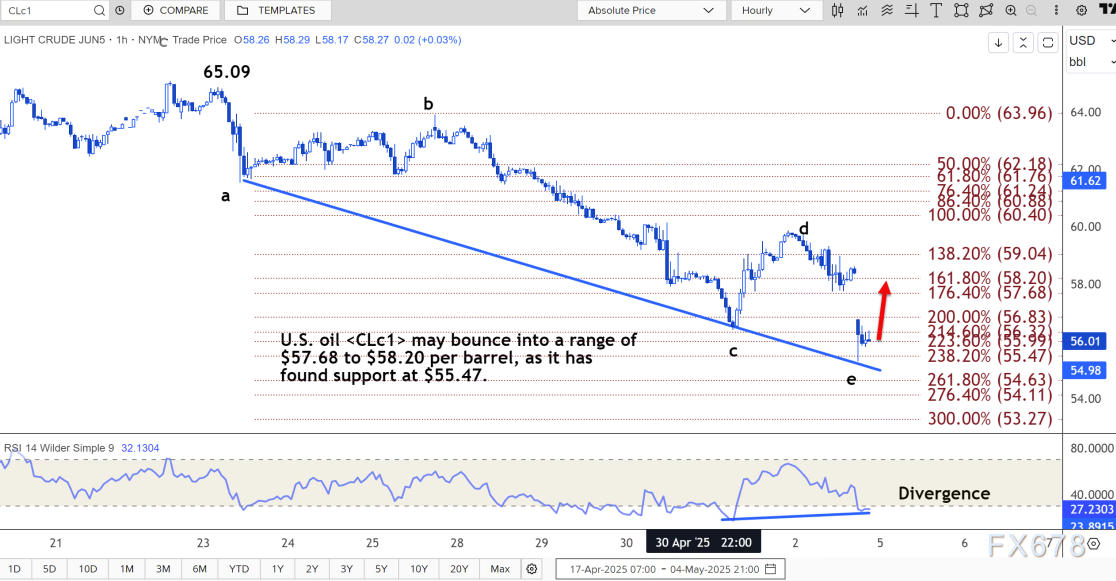Open the TEMPLATES button

click(x=277, y=10)
